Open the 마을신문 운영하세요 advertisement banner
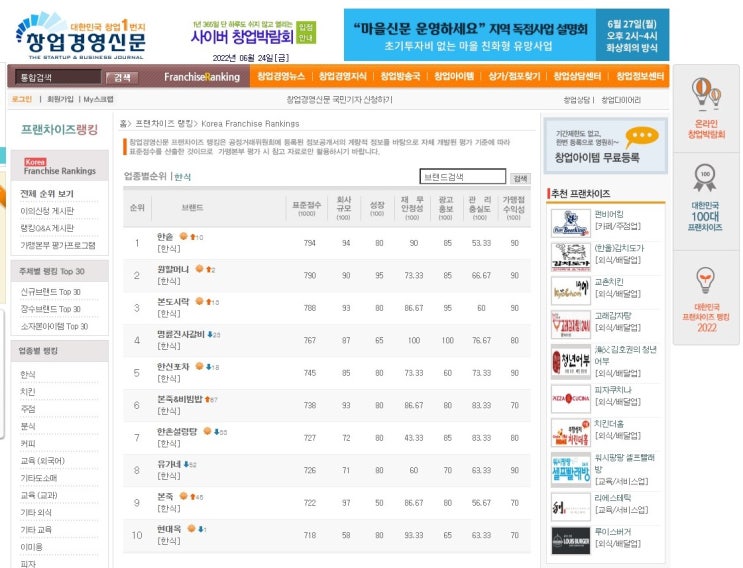 [x=507, y=35]
